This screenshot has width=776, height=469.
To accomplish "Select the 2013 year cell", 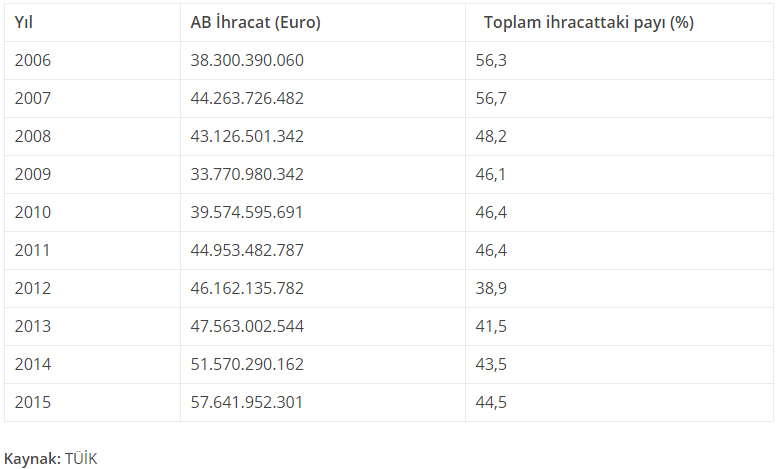I will click(33, 326).
